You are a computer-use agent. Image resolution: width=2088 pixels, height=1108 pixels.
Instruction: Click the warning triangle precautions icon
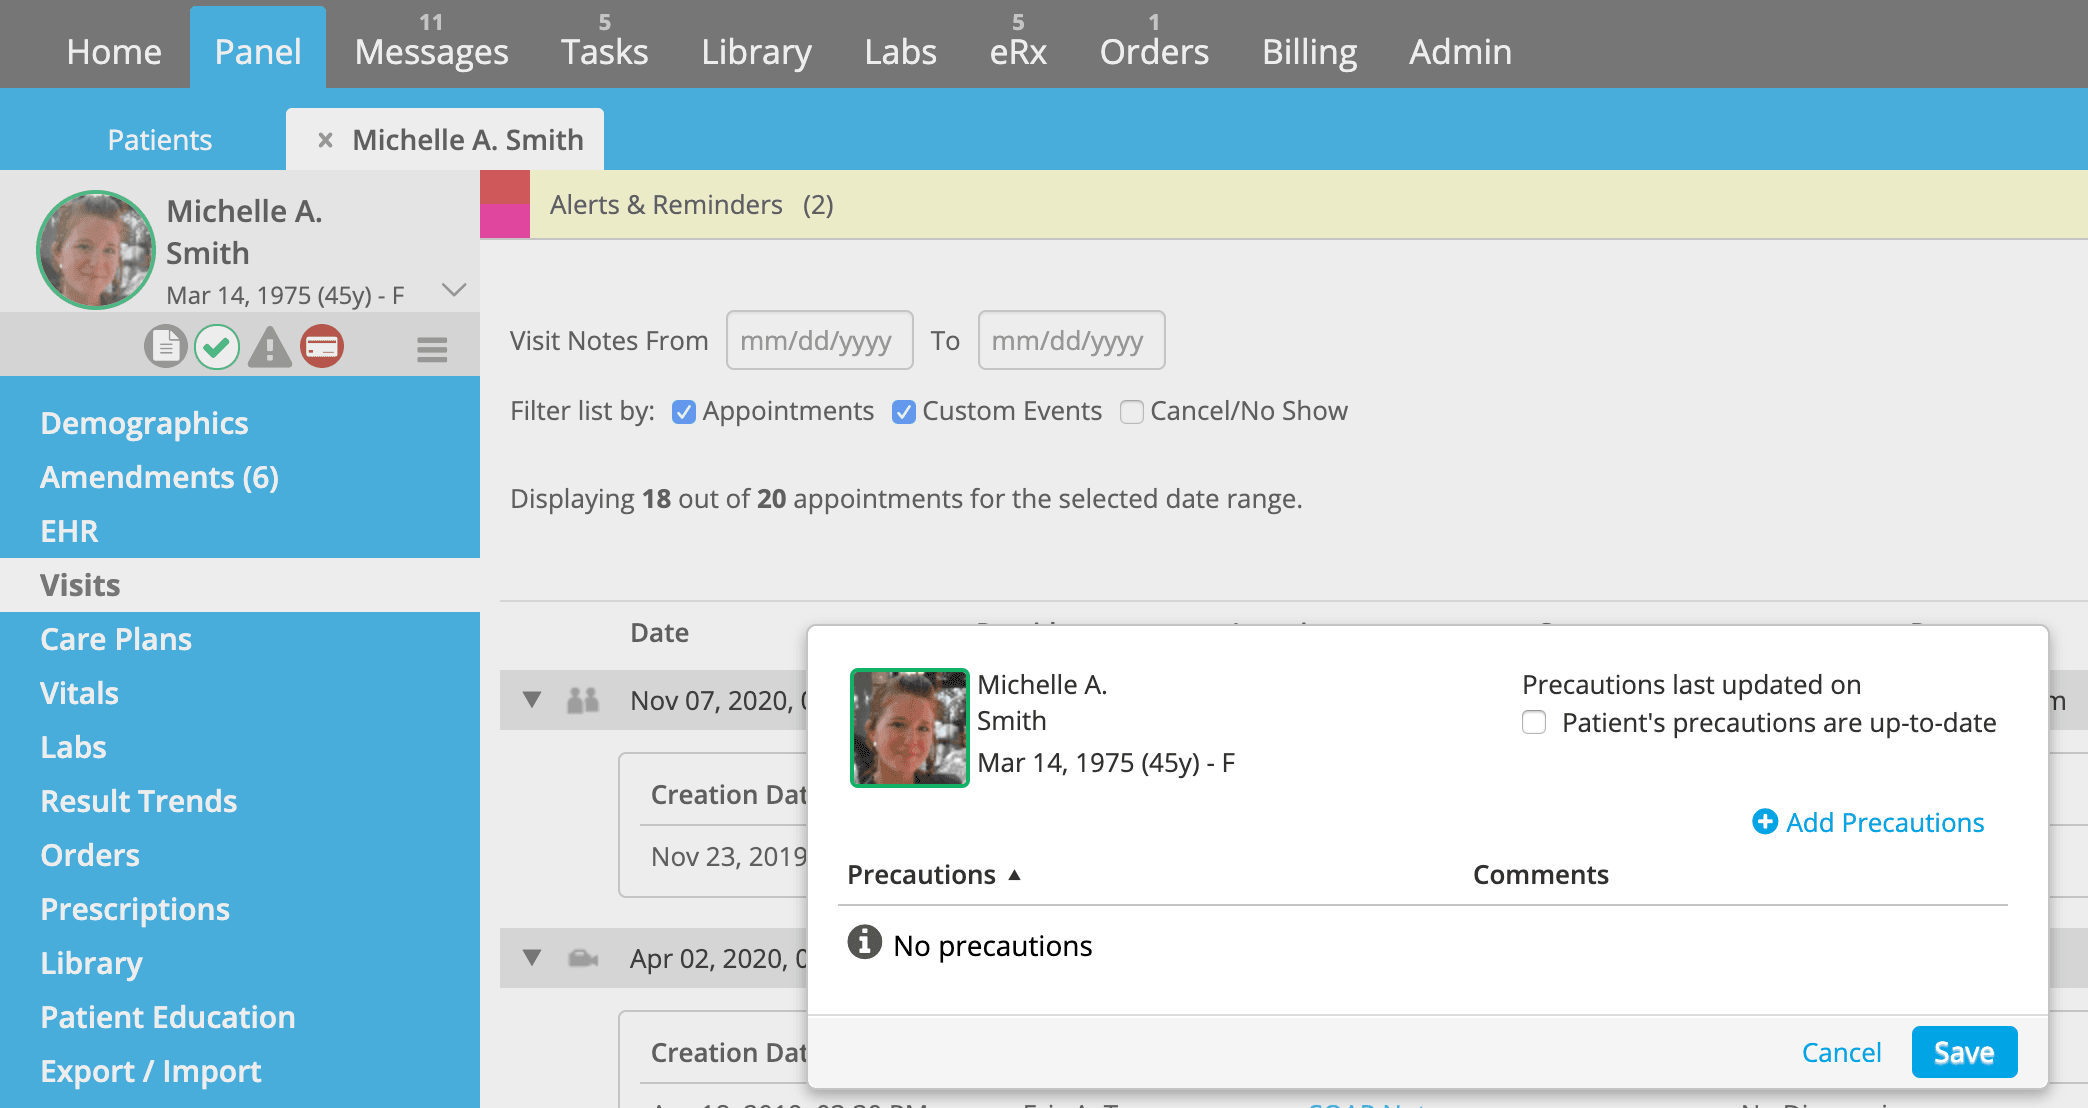coord(270,347)
